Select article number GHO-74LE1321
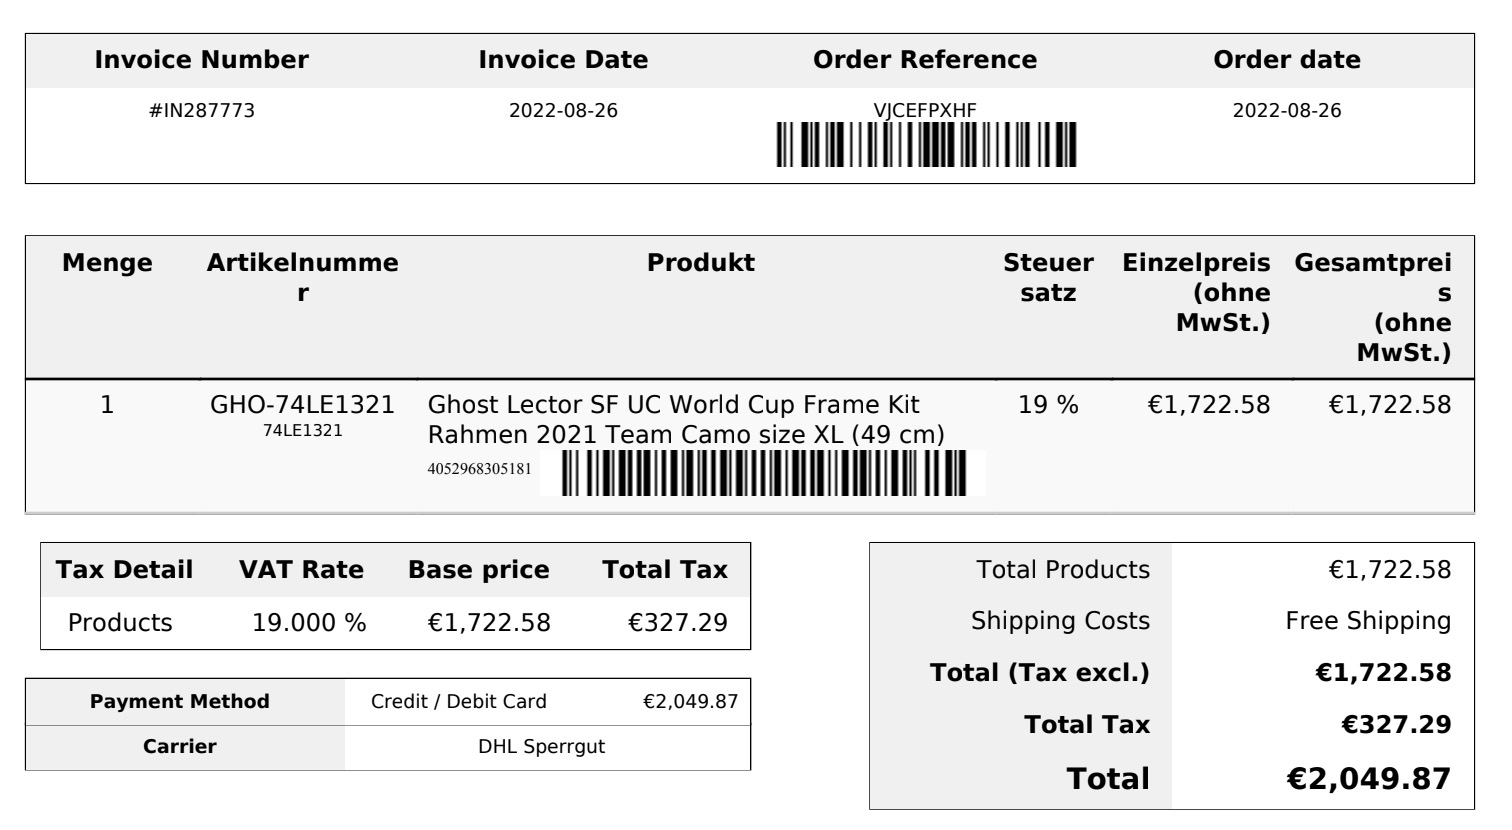 pyautogui.click(x=302, y=405)
